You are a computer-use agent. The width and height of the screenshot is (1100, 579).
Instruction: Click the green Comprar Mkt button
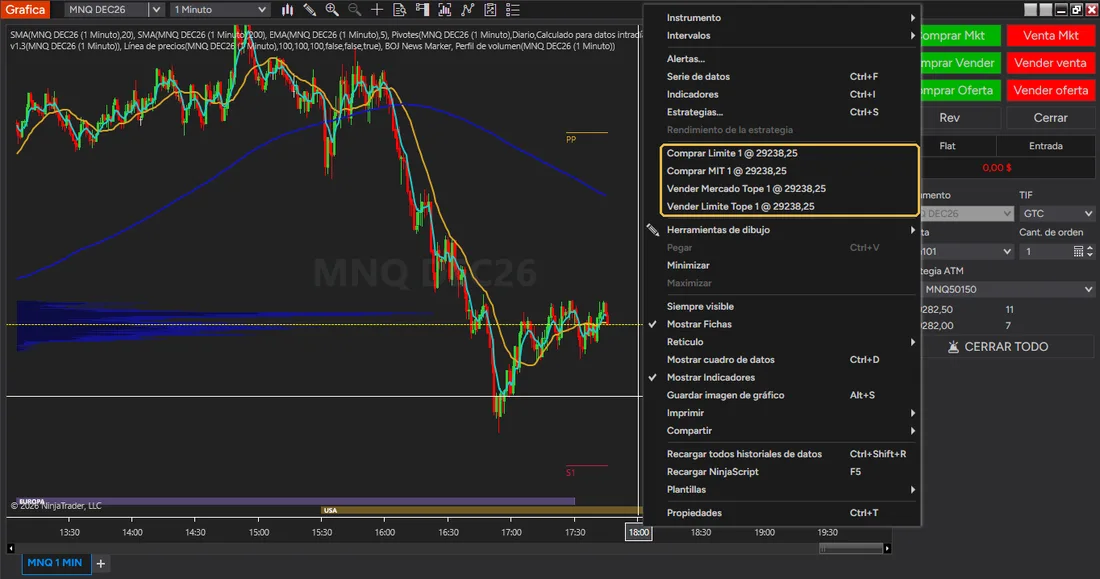point(960,35)
